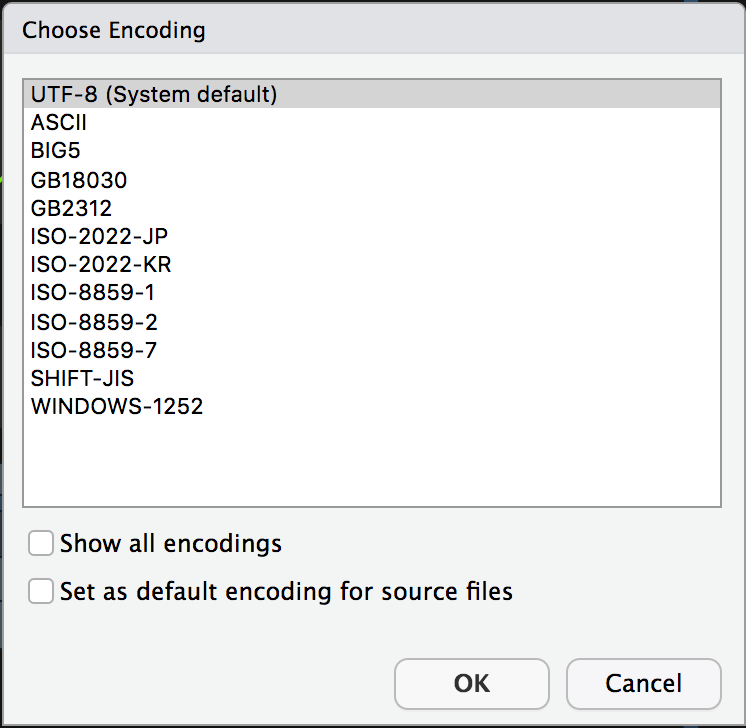Click the Choose Encoding title bar

373,30
